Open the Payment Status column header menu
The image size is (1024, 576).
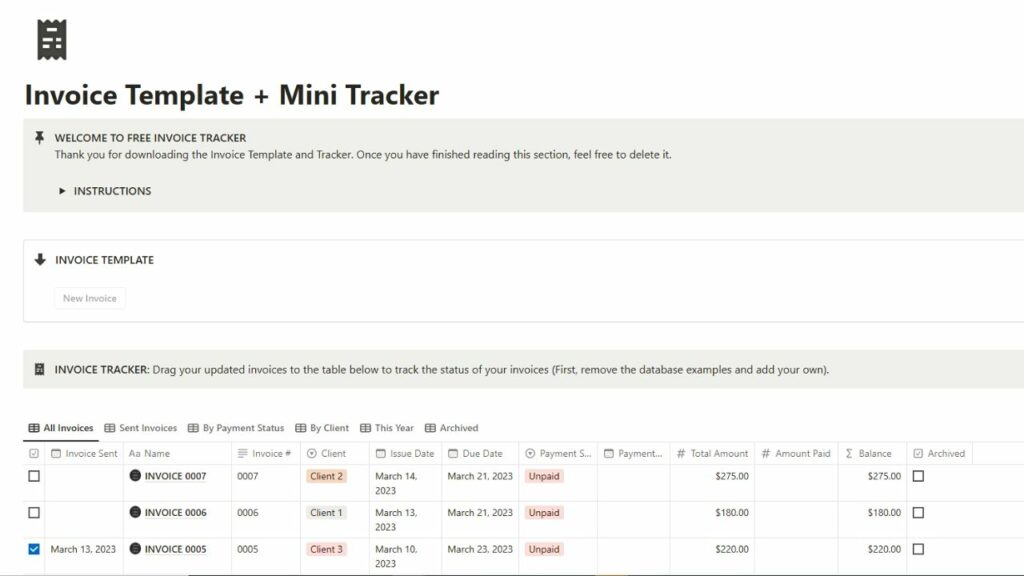pos(558,453)
